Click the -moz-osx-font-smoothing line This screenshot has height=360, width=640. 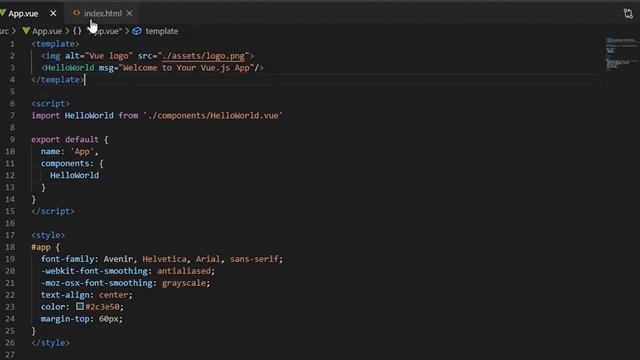pyautogui.click(x=125, y=283)
